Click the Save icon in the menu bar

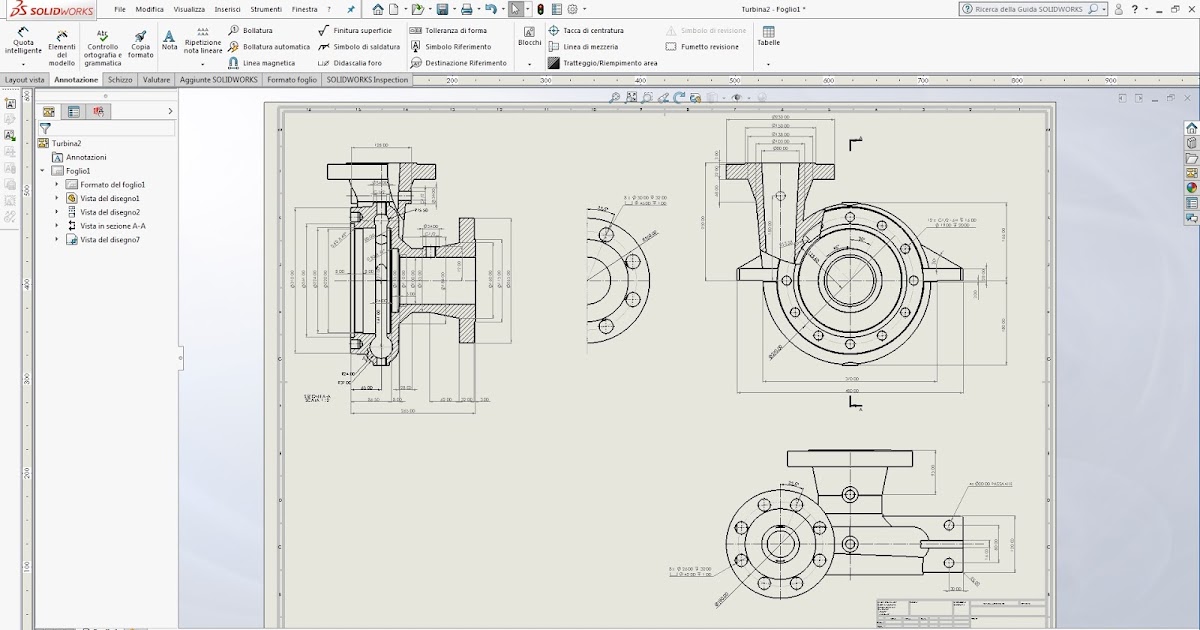coord(440,9)
